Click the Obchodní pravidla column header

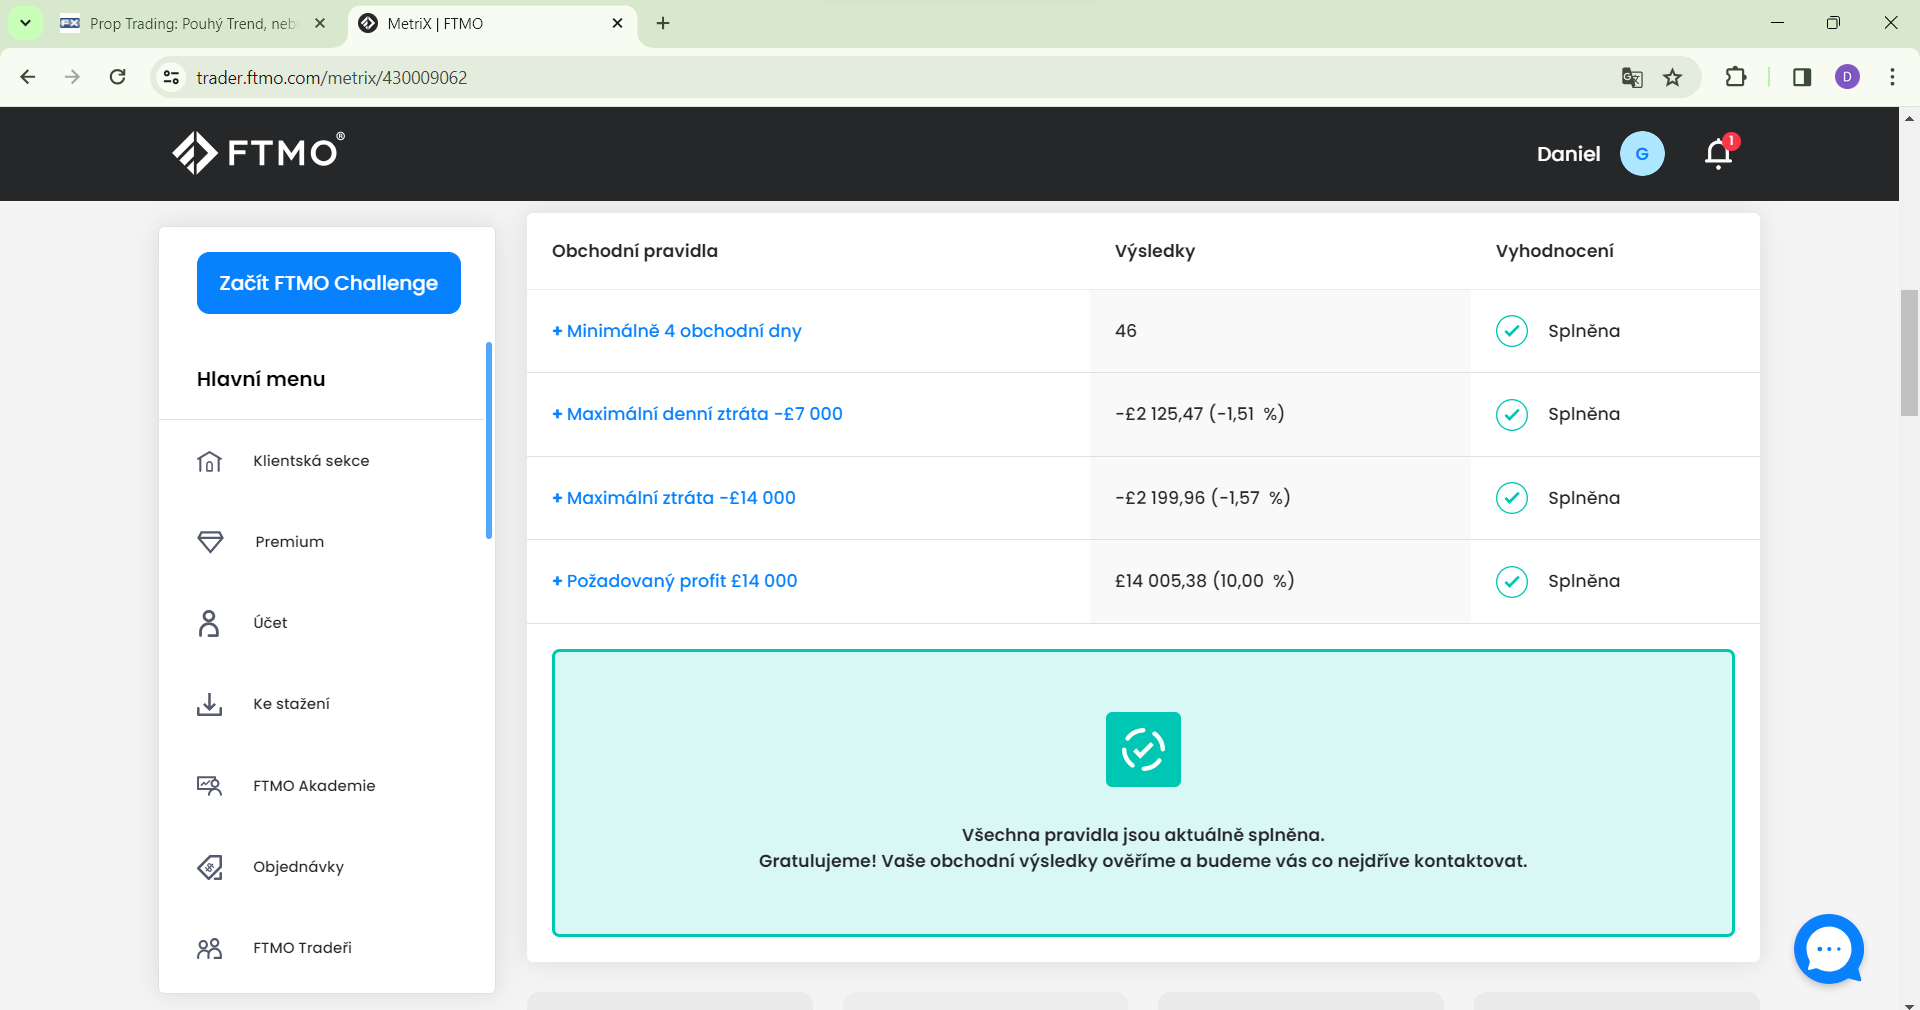coord(635,251)
